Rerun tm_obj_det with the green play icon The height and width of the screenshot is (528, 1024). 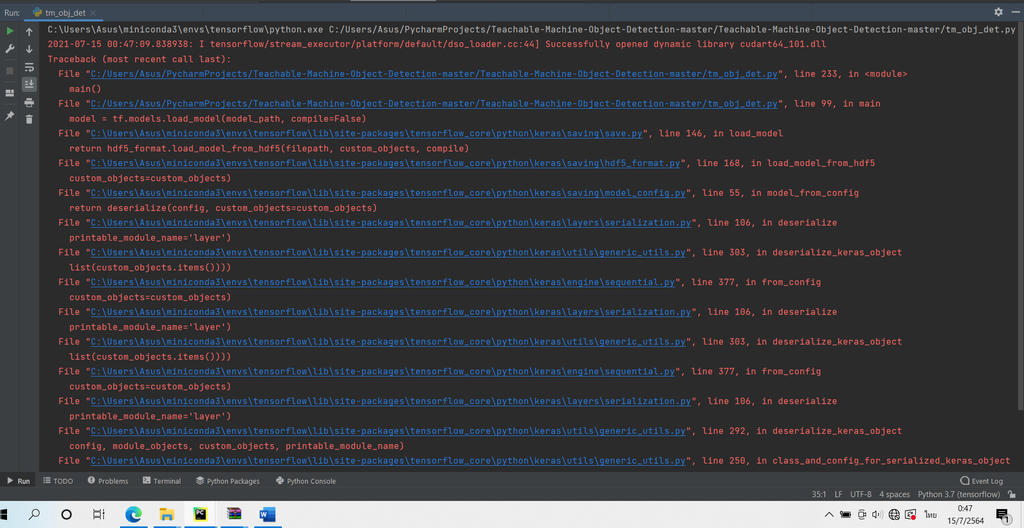(x=10, y=31)
